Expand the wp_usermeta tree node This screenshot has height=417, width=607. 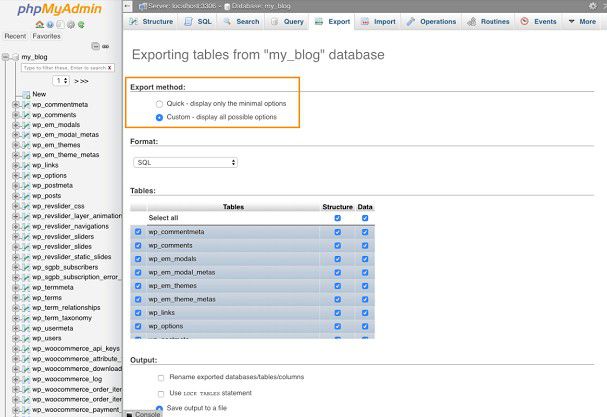point(15,328)
